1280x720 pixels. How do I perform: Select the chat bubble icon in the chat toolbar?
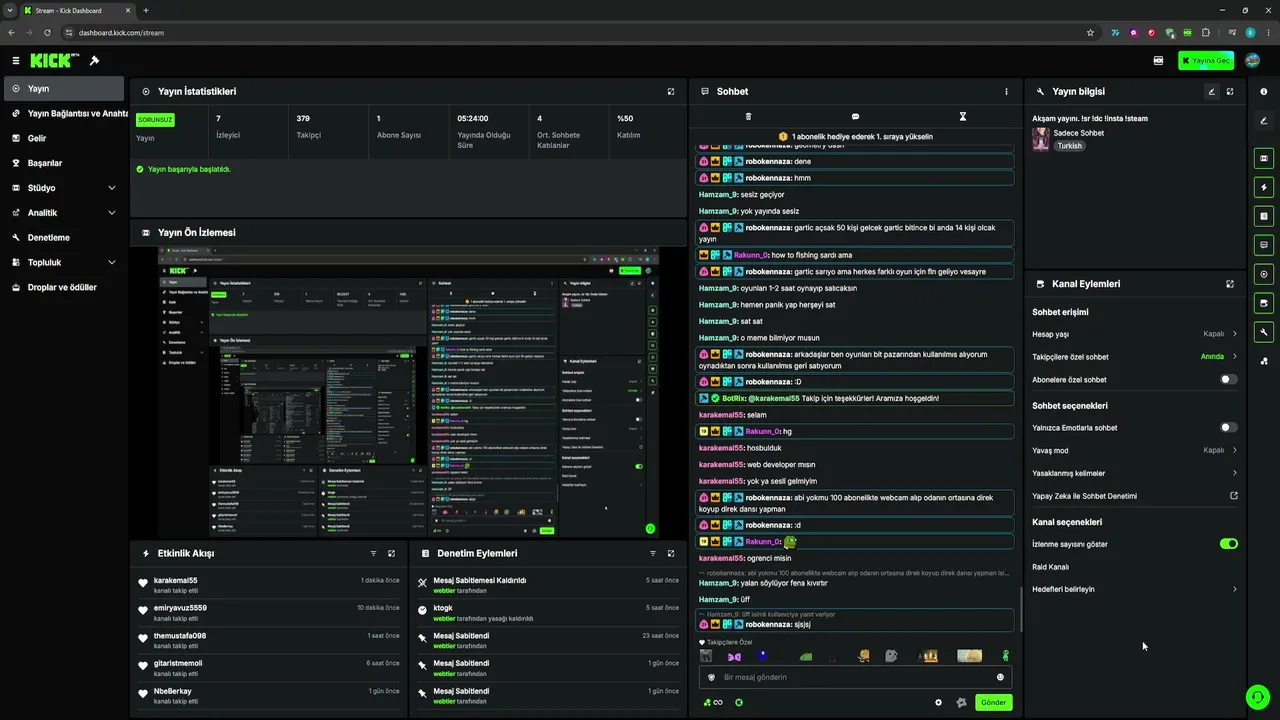pos(855,117)
